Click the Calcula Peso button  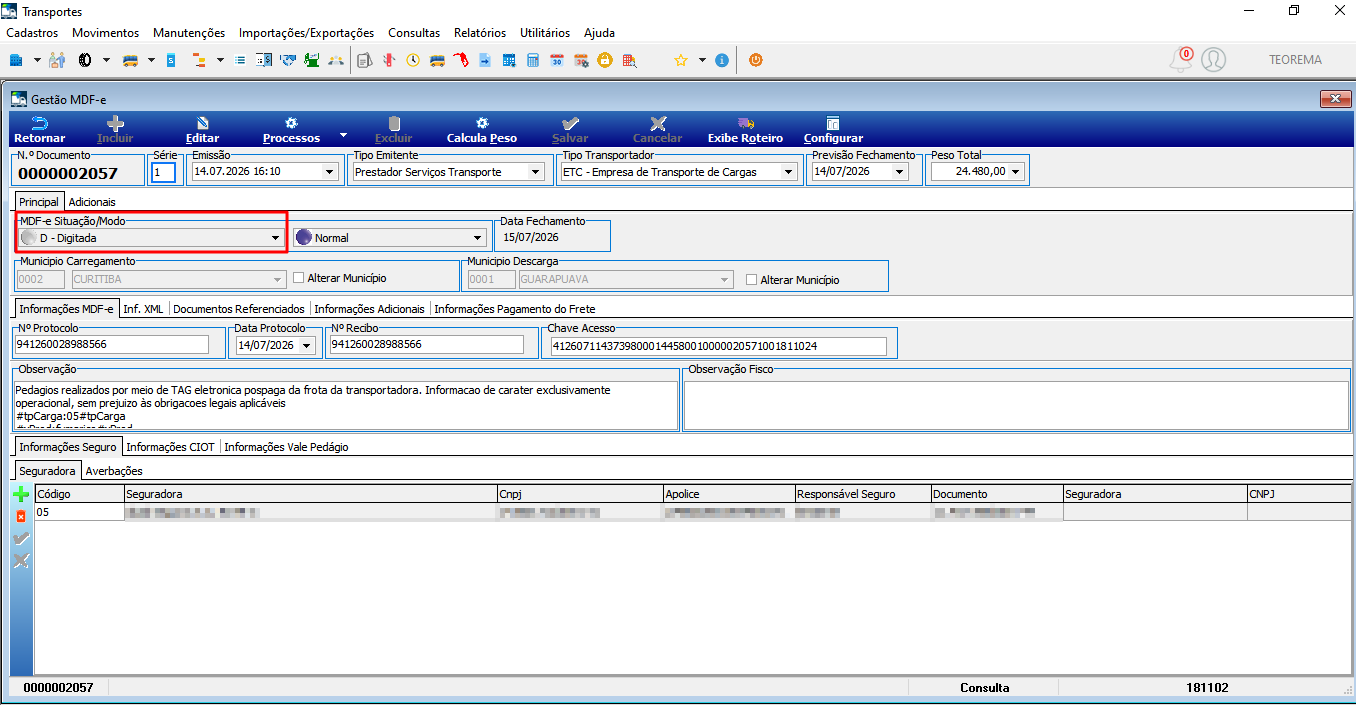(x=482, y=129)
